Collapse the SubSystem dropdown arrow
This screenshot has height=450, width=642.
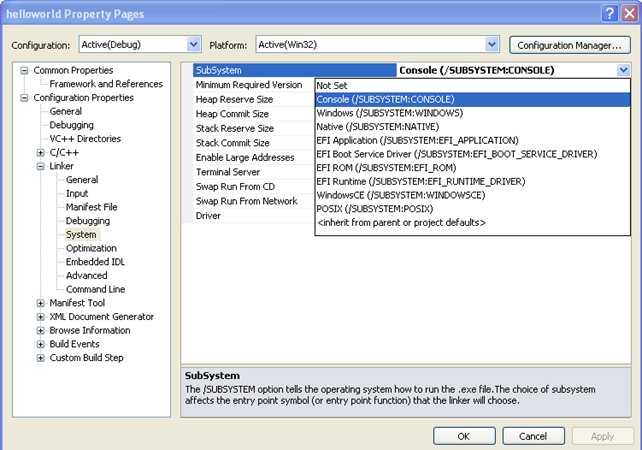624,70
